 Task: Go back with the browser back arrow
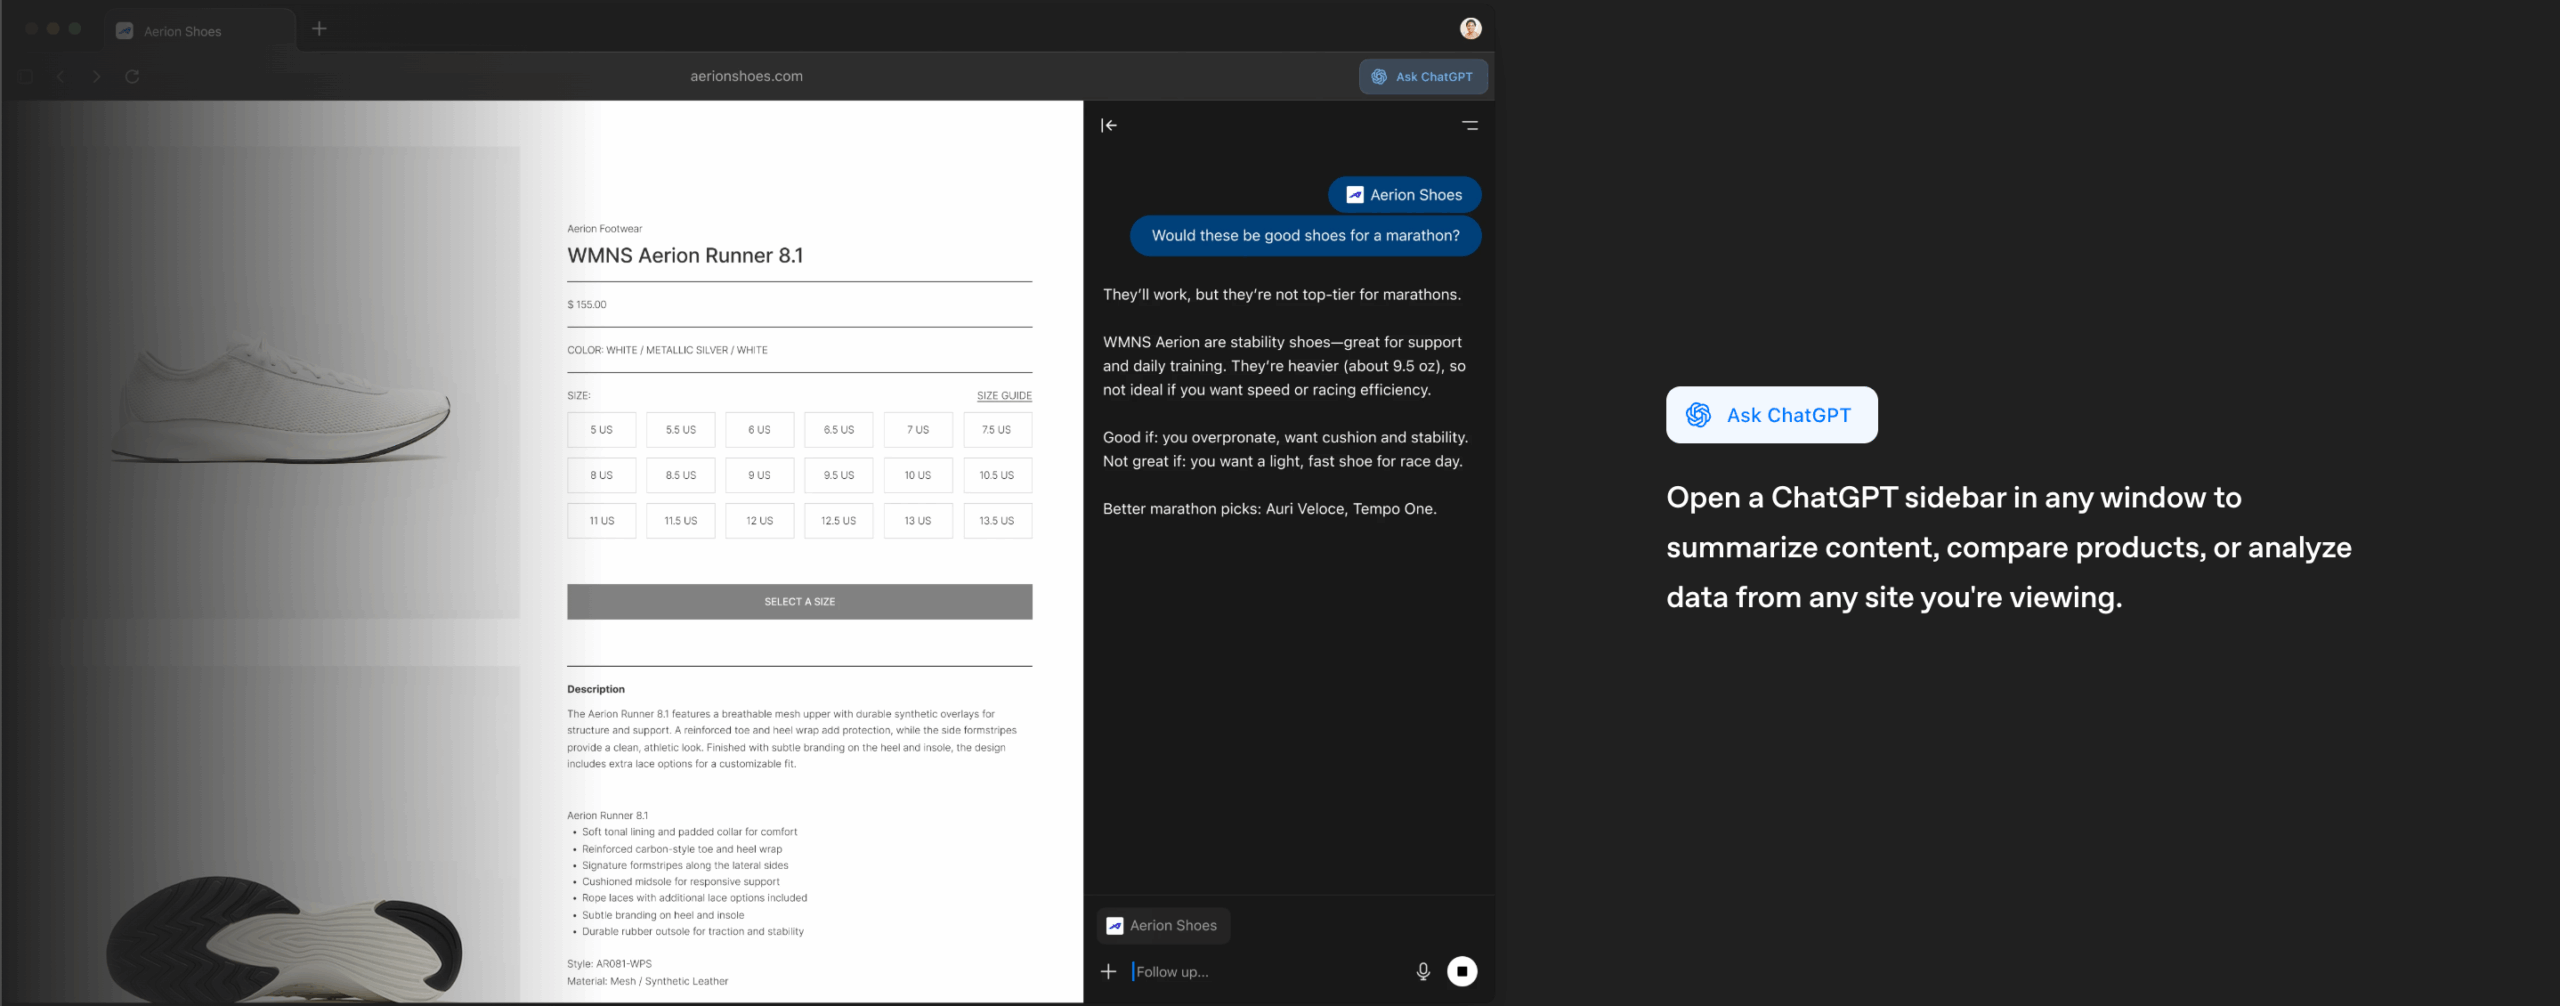pos(61,77)
